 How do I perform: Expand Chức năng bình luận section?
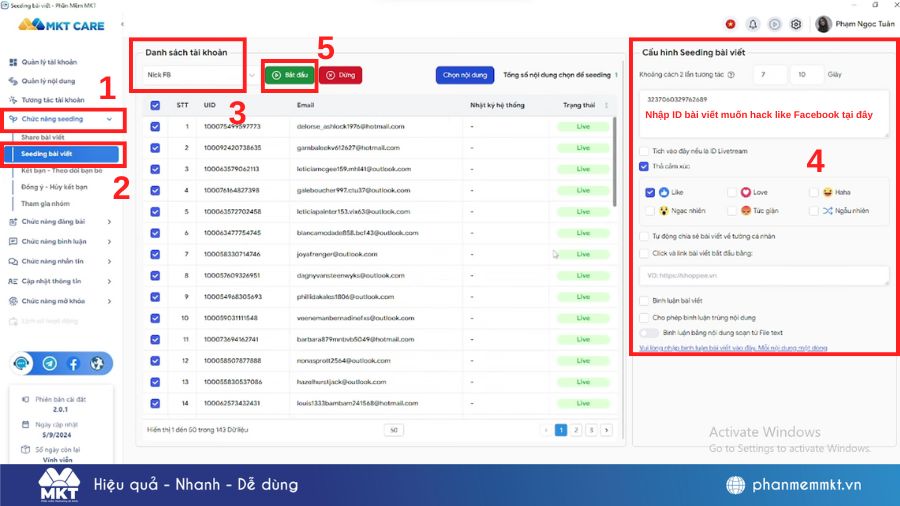[109, 242]
